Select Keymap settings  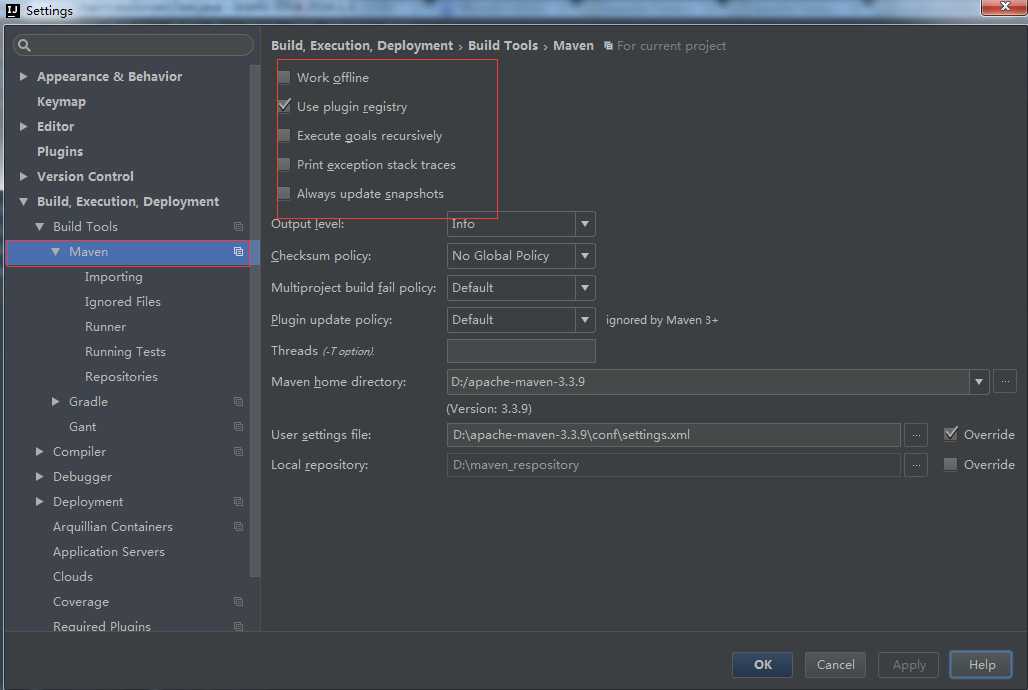[61, 102]
